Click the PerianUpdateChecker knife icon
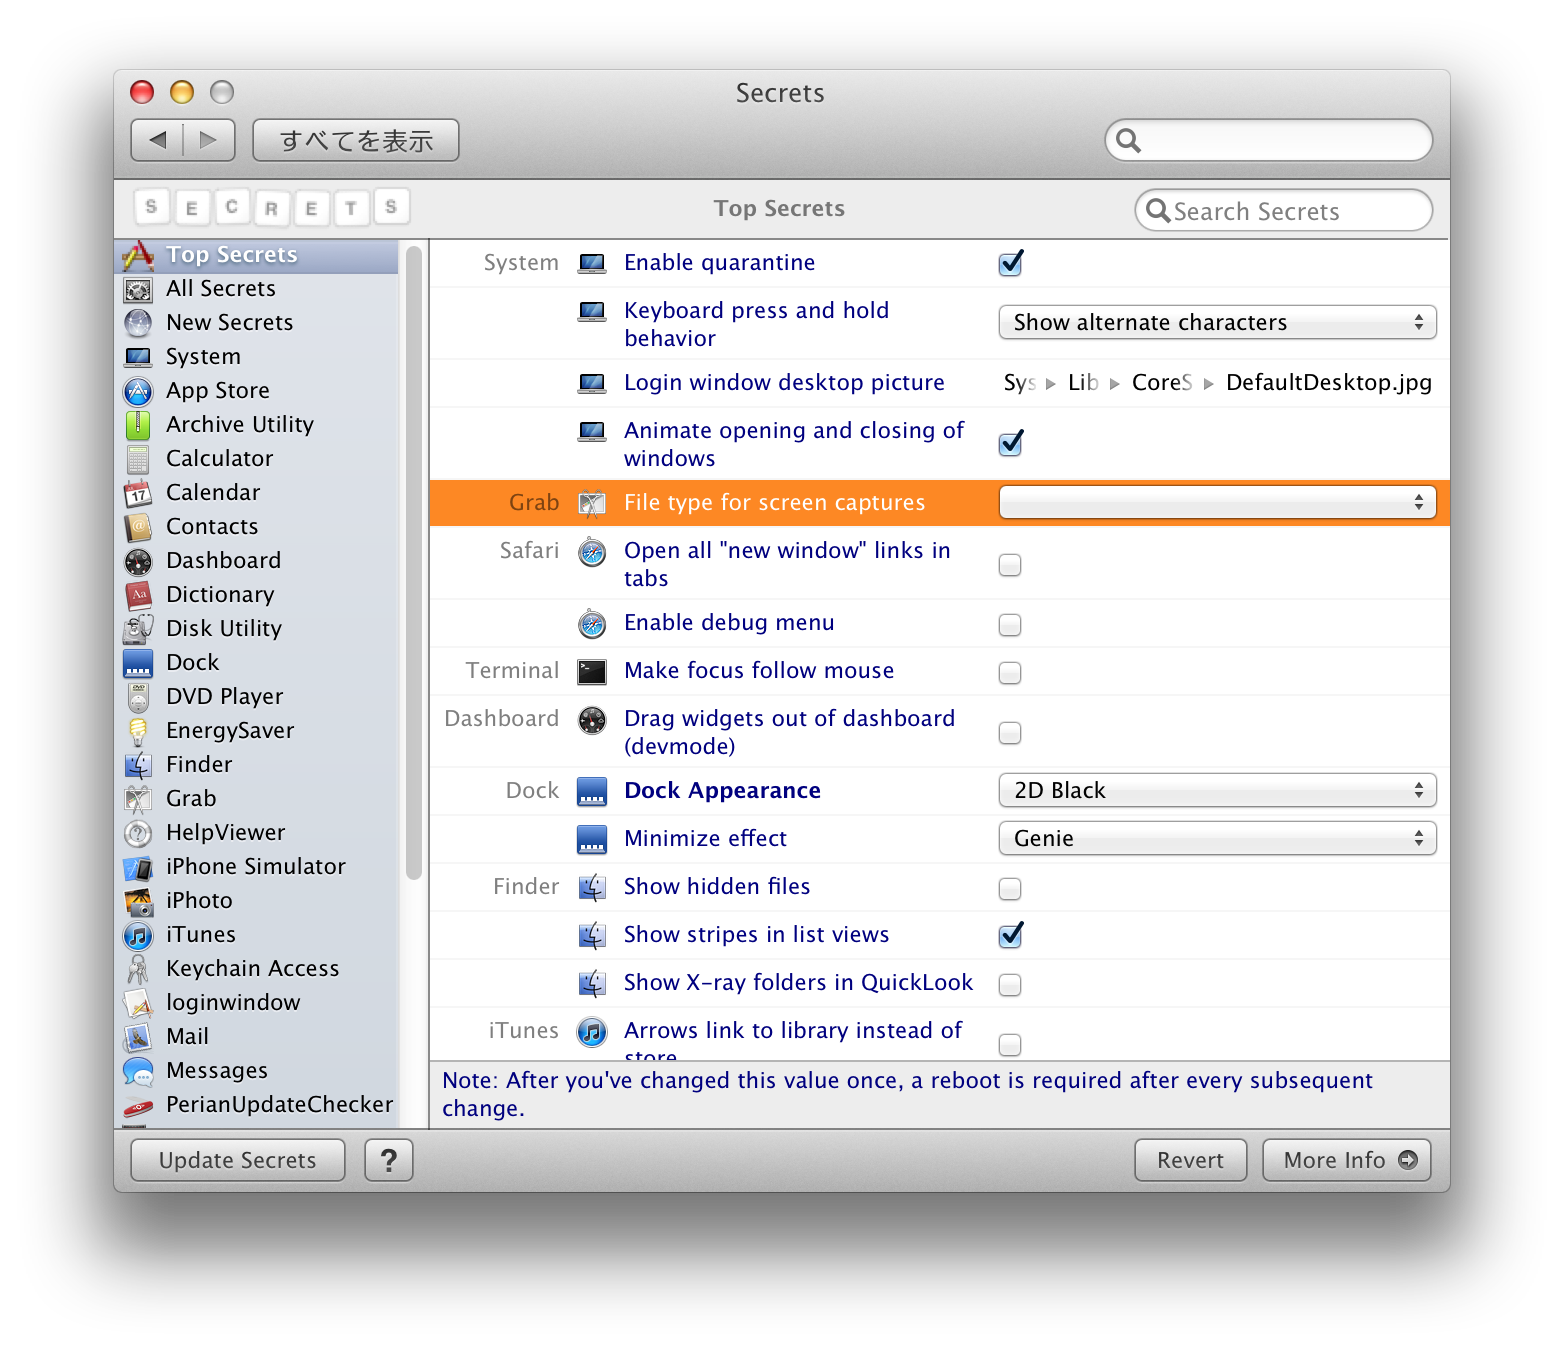Viewport: 1564px width, 1350px height. pos(138,1107)
